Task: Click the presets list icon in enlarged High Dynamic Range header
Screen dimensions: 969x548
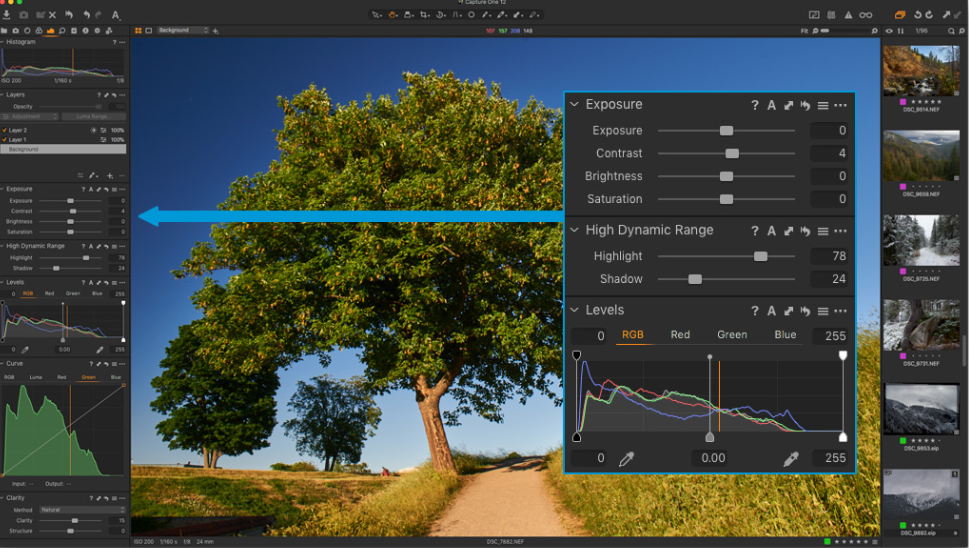Action: point(823,231)
